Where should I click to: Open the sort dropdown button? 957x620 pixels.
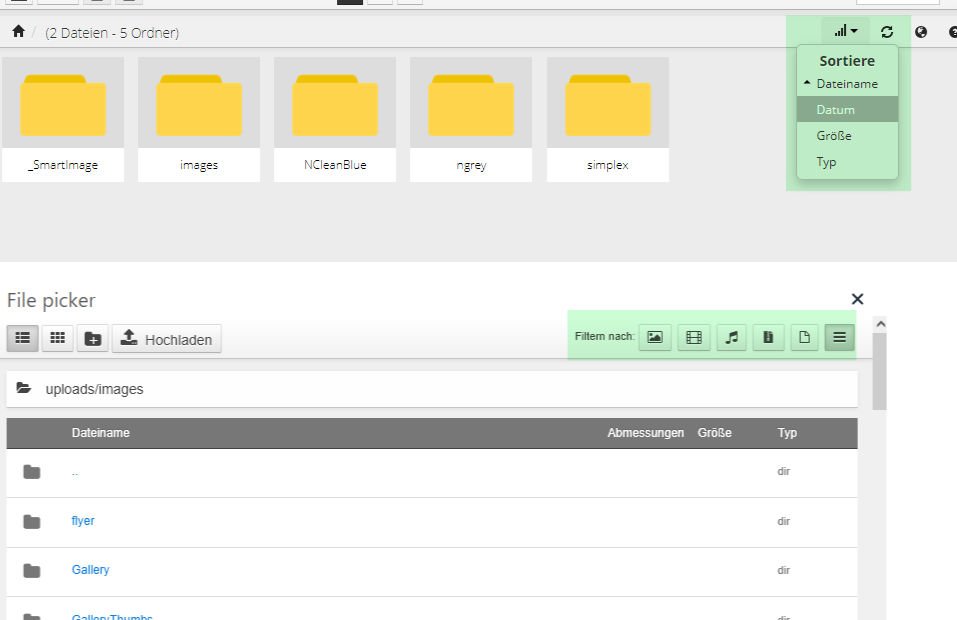(846, 32)
